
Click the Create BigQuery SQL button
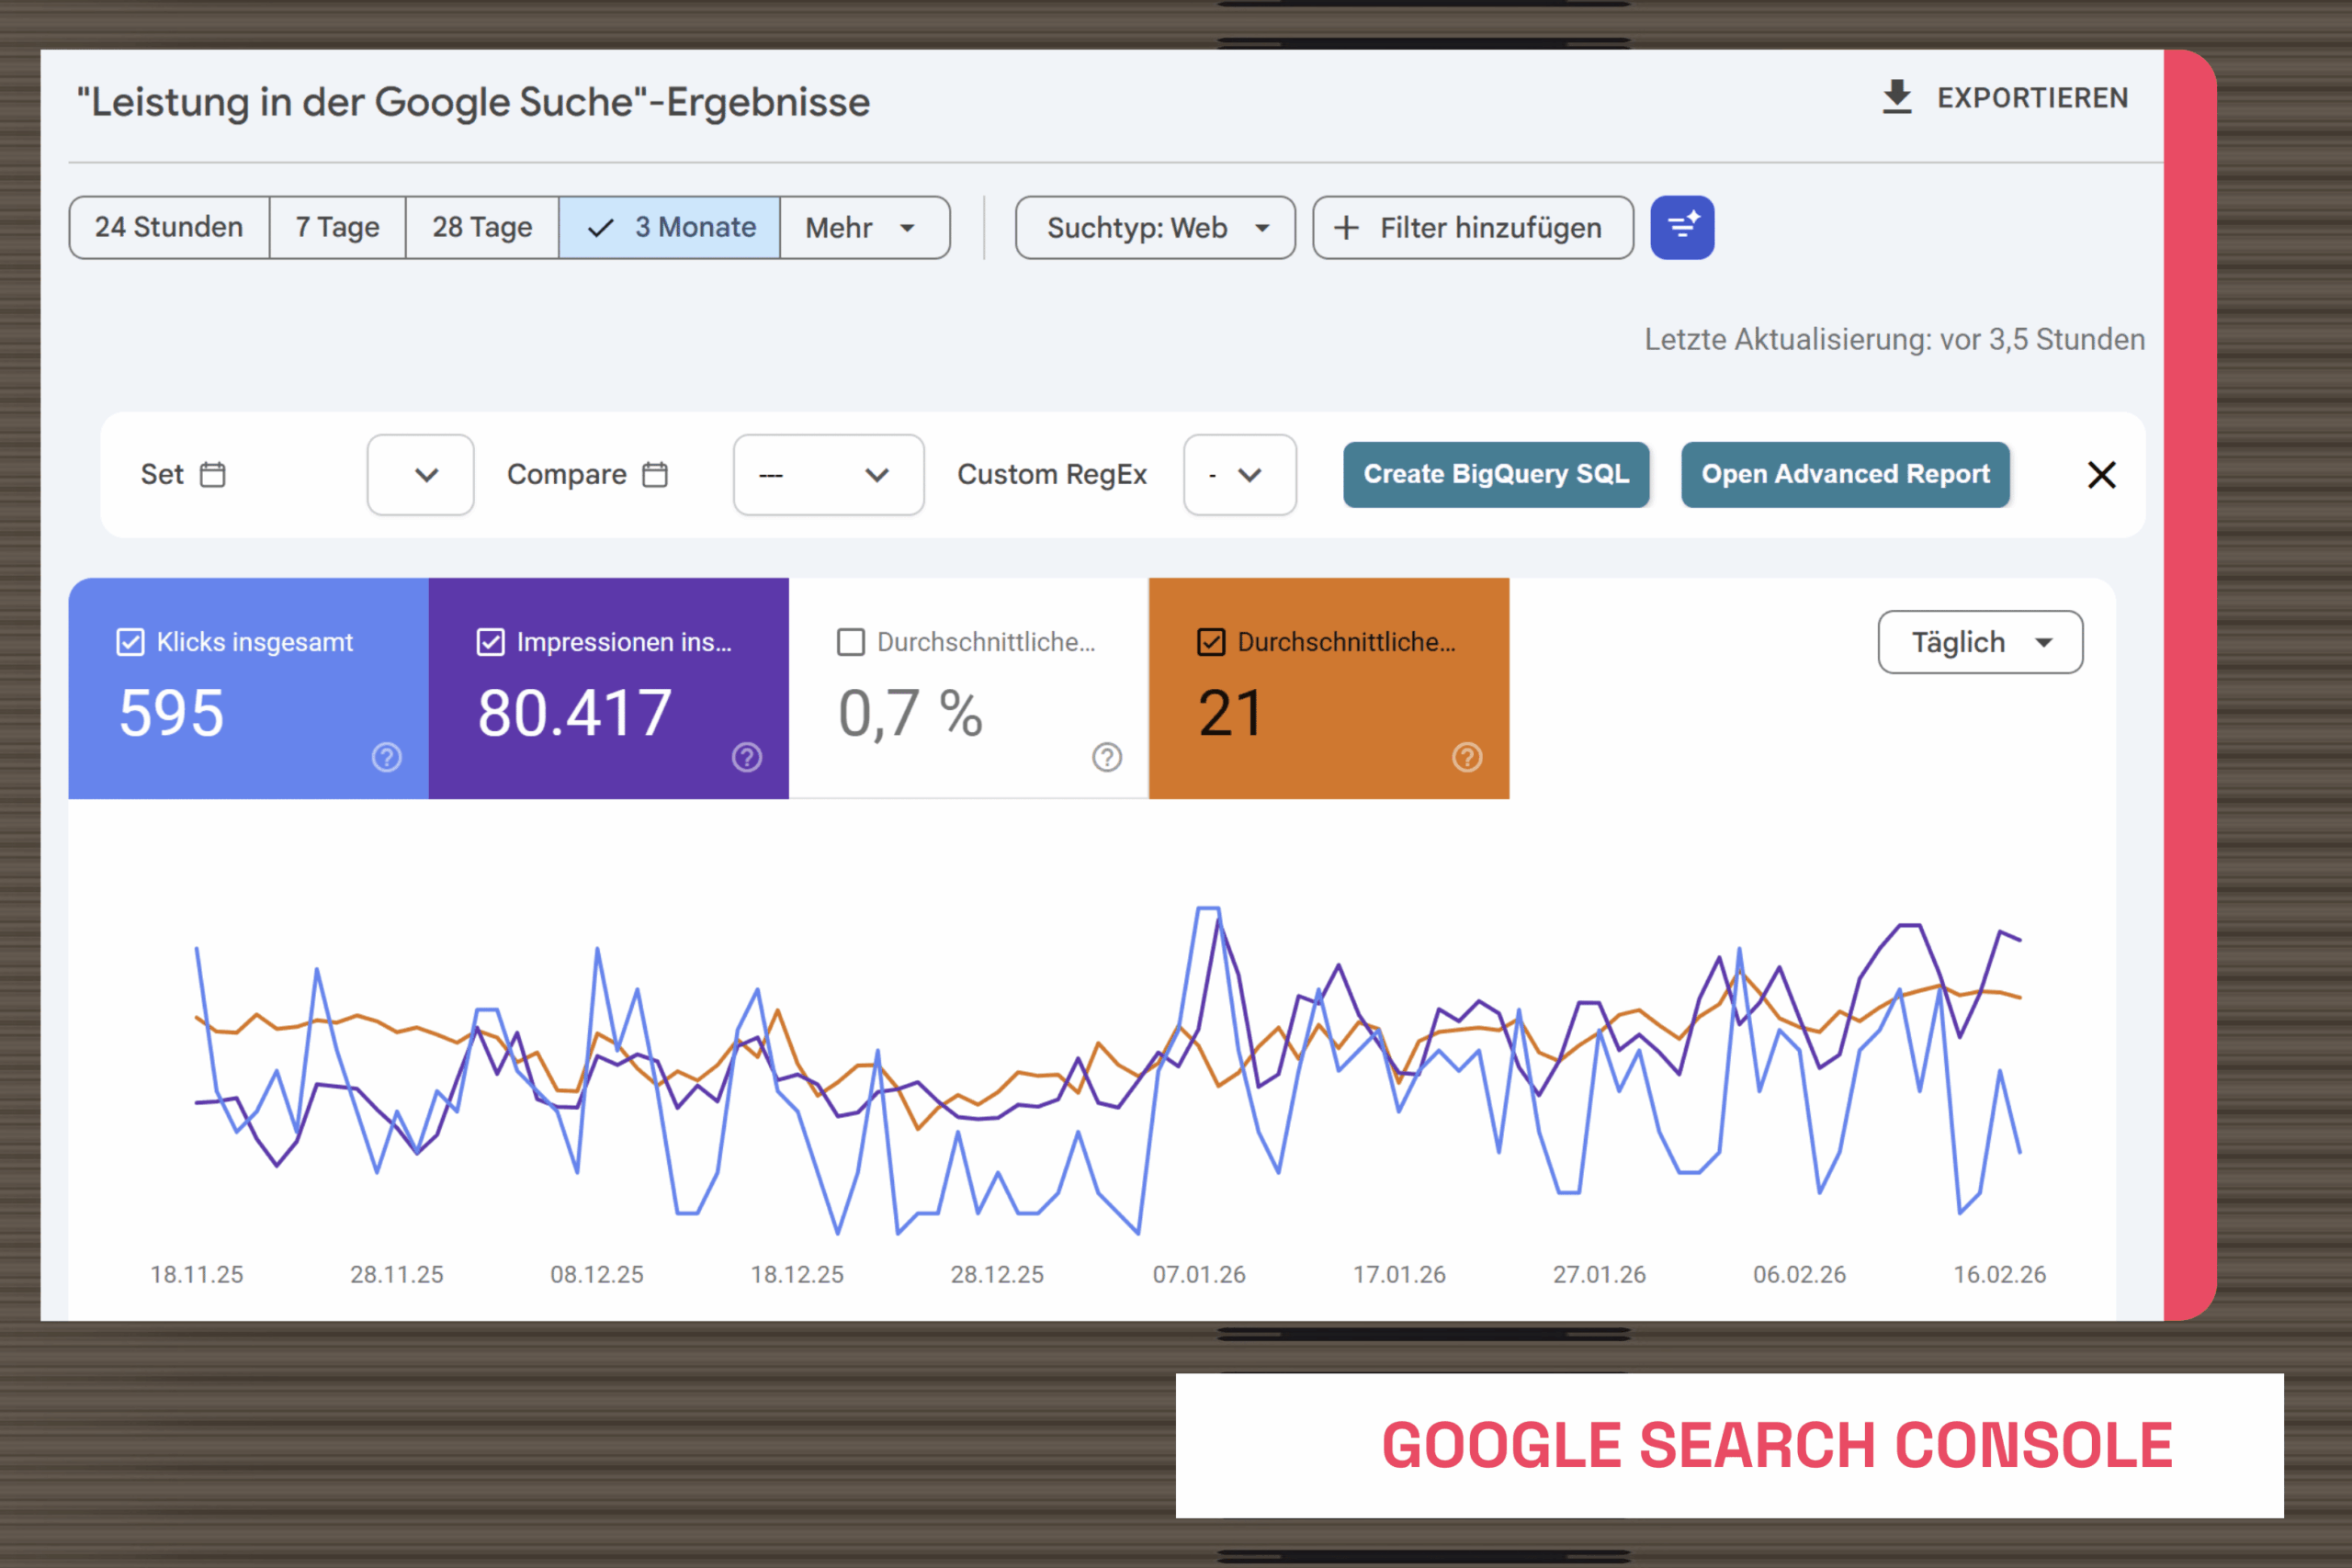point(1496,474)
